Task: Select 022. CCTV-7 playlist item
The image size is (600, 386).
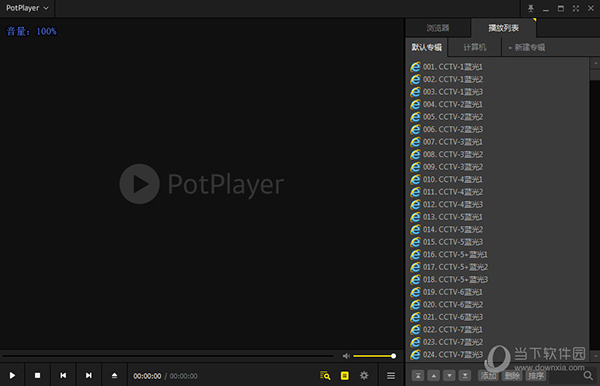Action: [x=497, y=330]
